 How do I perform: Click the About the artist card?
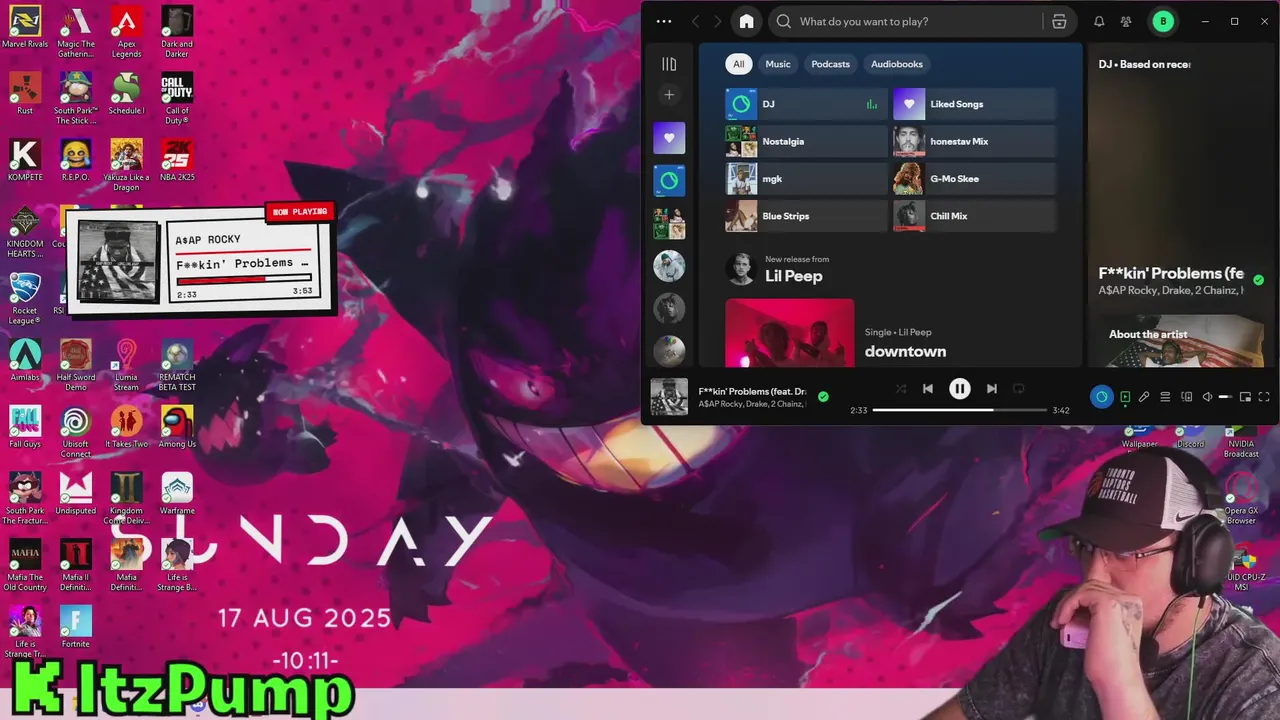pos(1182,342)
